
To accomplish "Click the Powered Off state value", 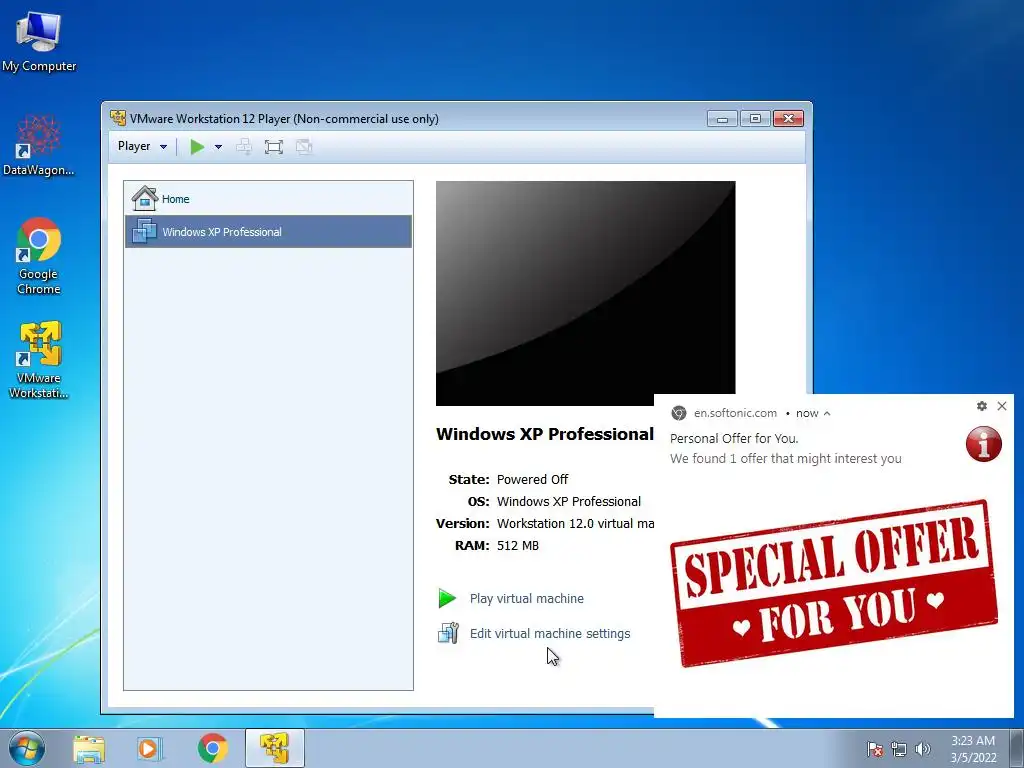I will (532, 479).
